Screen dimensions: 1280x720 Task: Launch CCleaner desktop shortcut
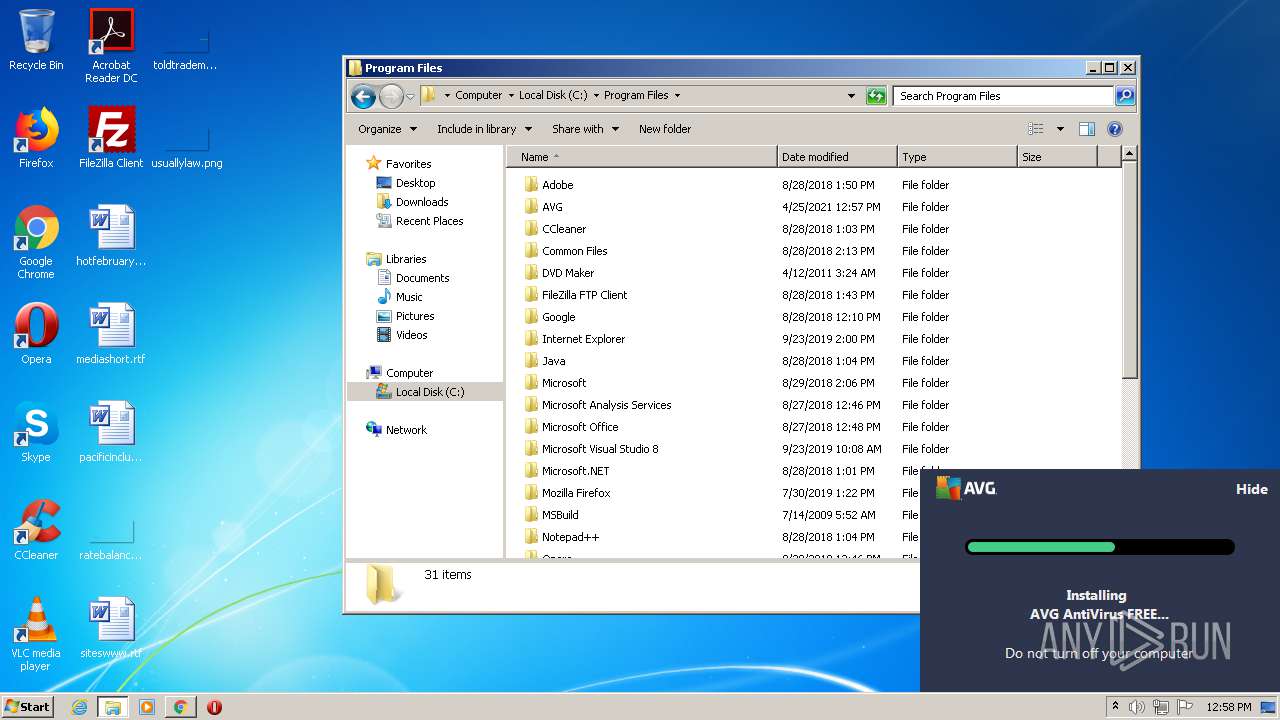(36, 530)
